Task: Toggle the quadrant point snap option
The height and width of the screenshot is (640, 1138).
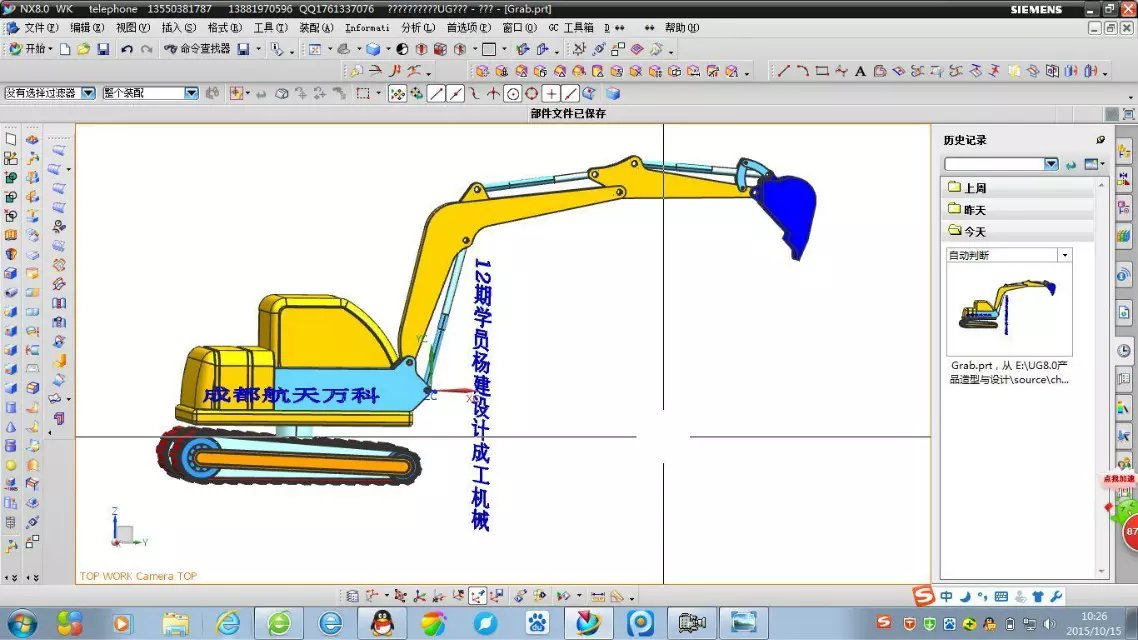Action: 531,94
